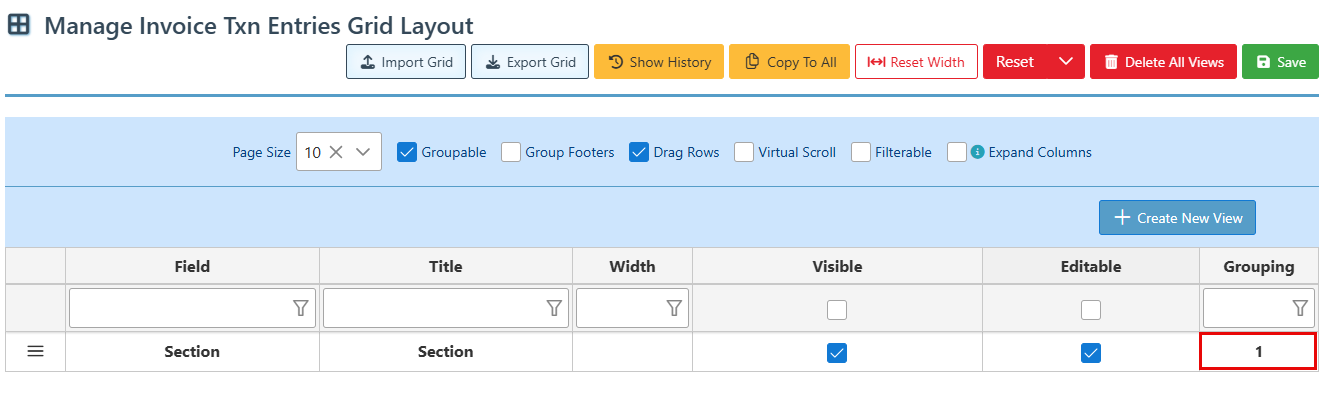Click the grid layout icon beside the page title
The image size is (1327, 396).
(19, 25)
